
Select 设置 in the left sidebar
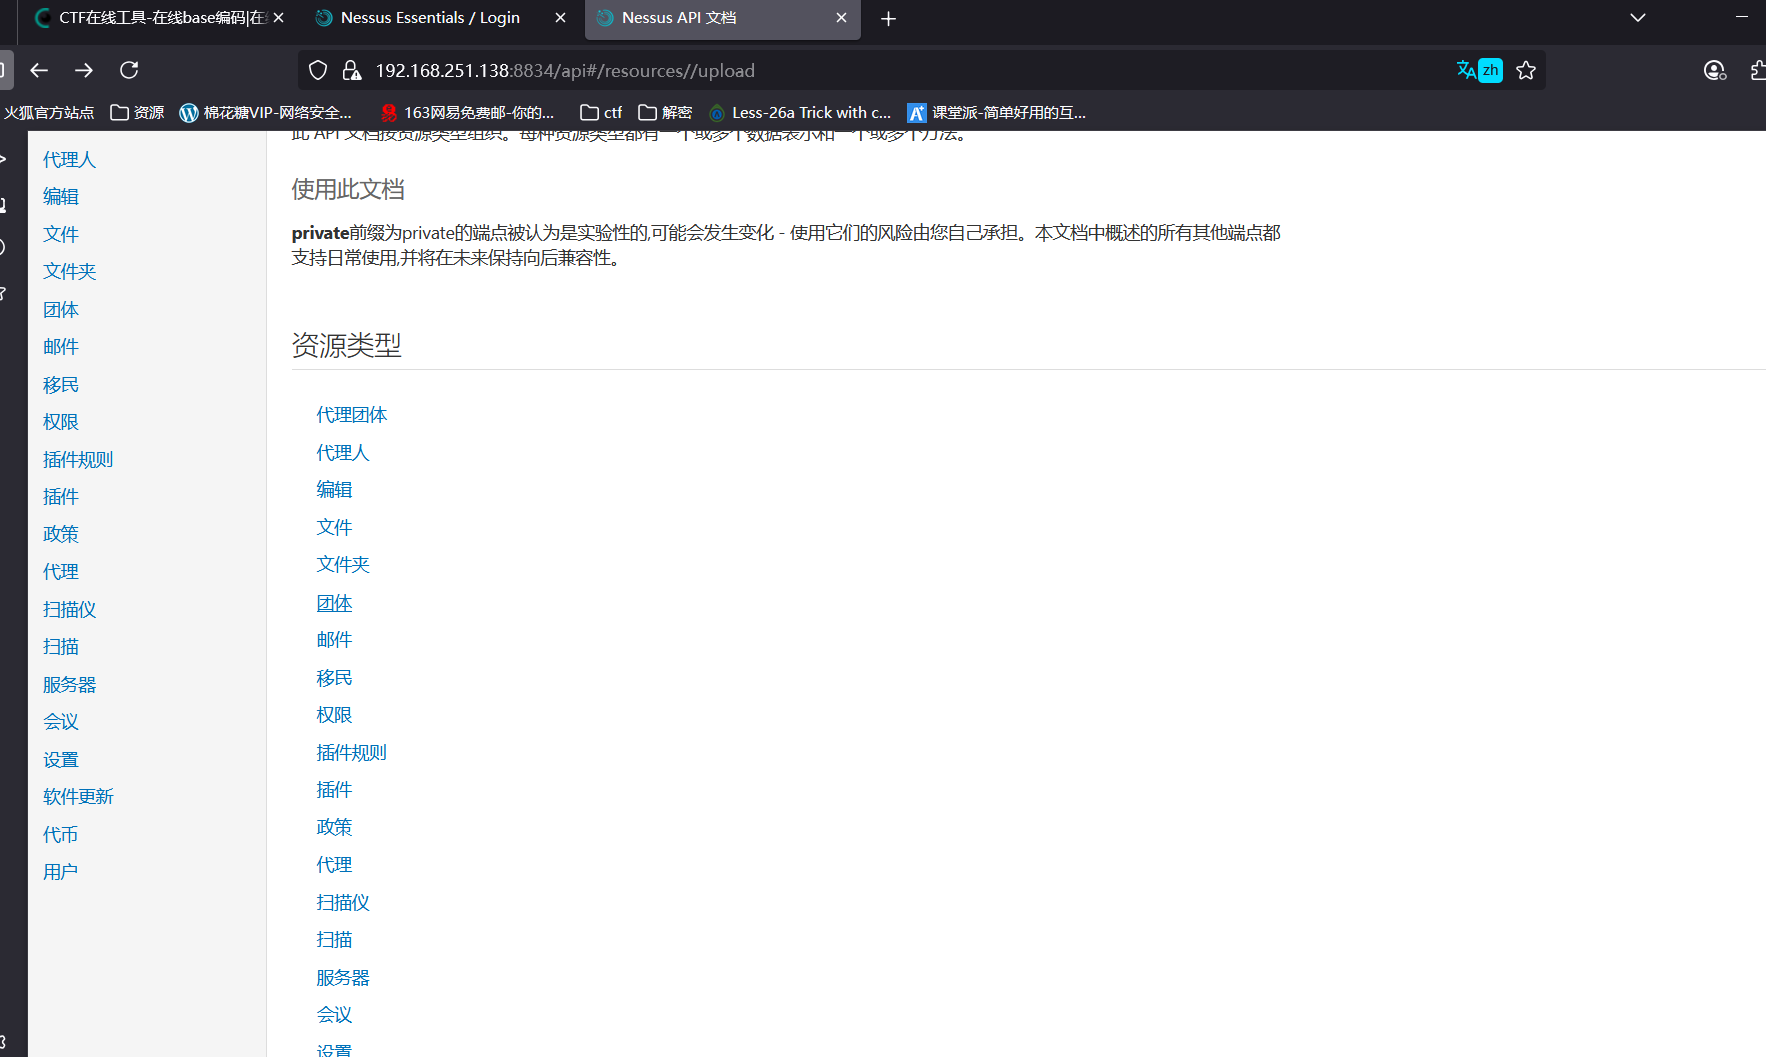(61, 760)
